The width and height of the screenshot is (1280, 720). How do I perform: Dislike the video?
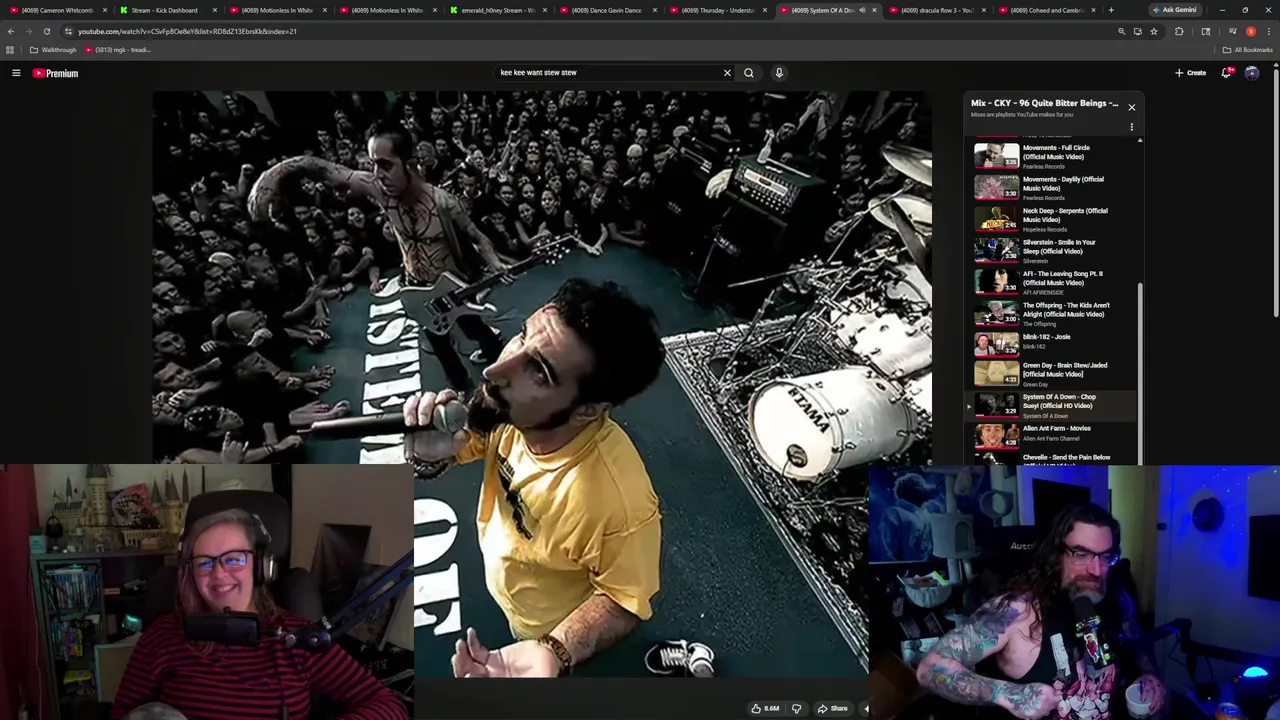796,709
